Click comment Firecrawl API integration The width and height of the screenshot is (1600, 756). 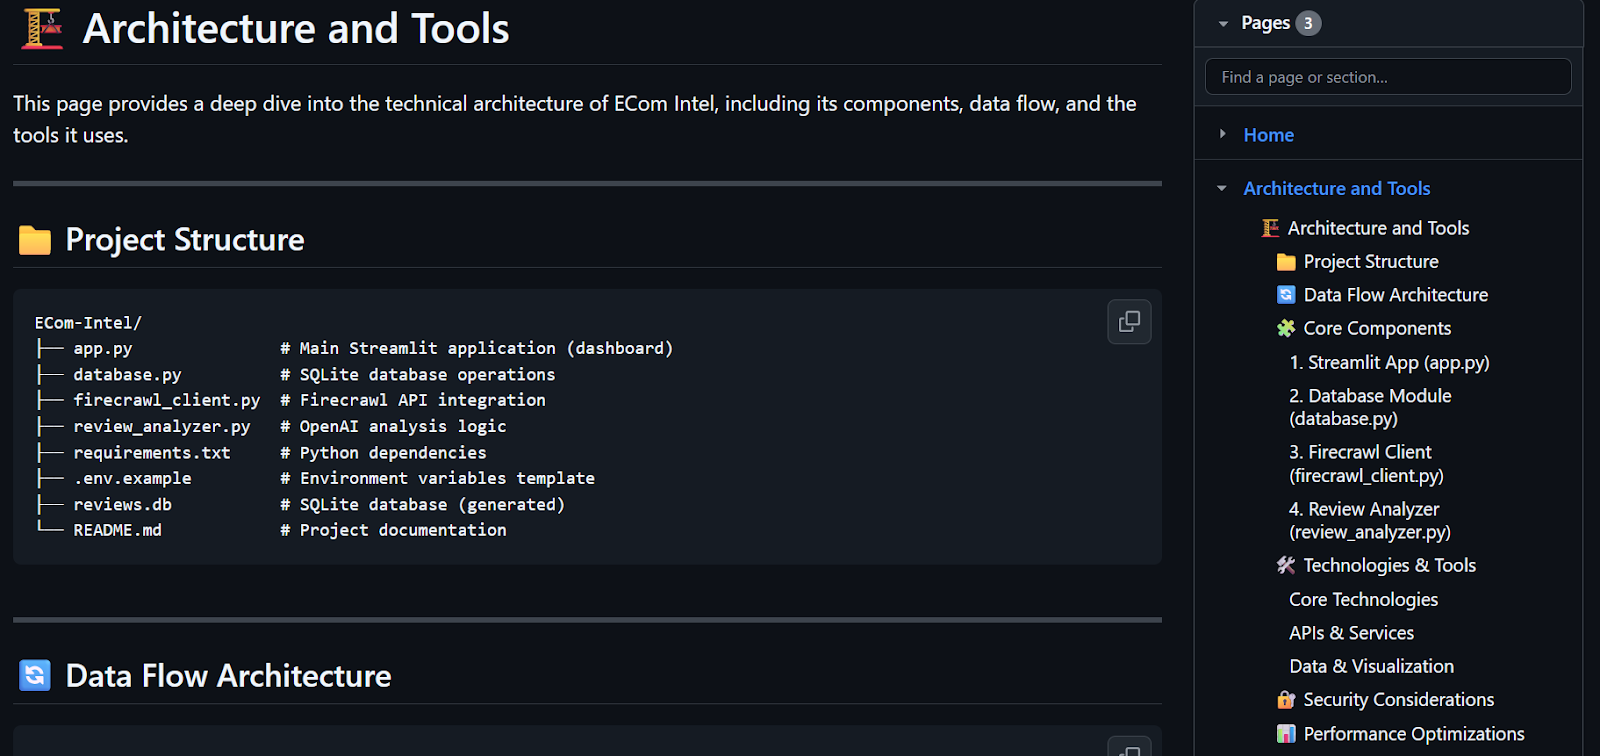pyautogui.click(x=413, y=400)
